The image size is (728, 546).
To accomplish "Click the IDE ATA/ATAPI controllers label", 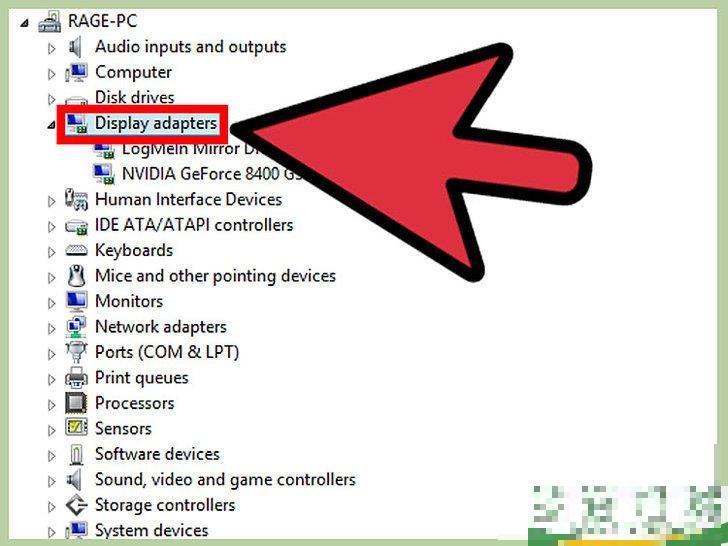I will pyautogui.click(x=194, y=225).
